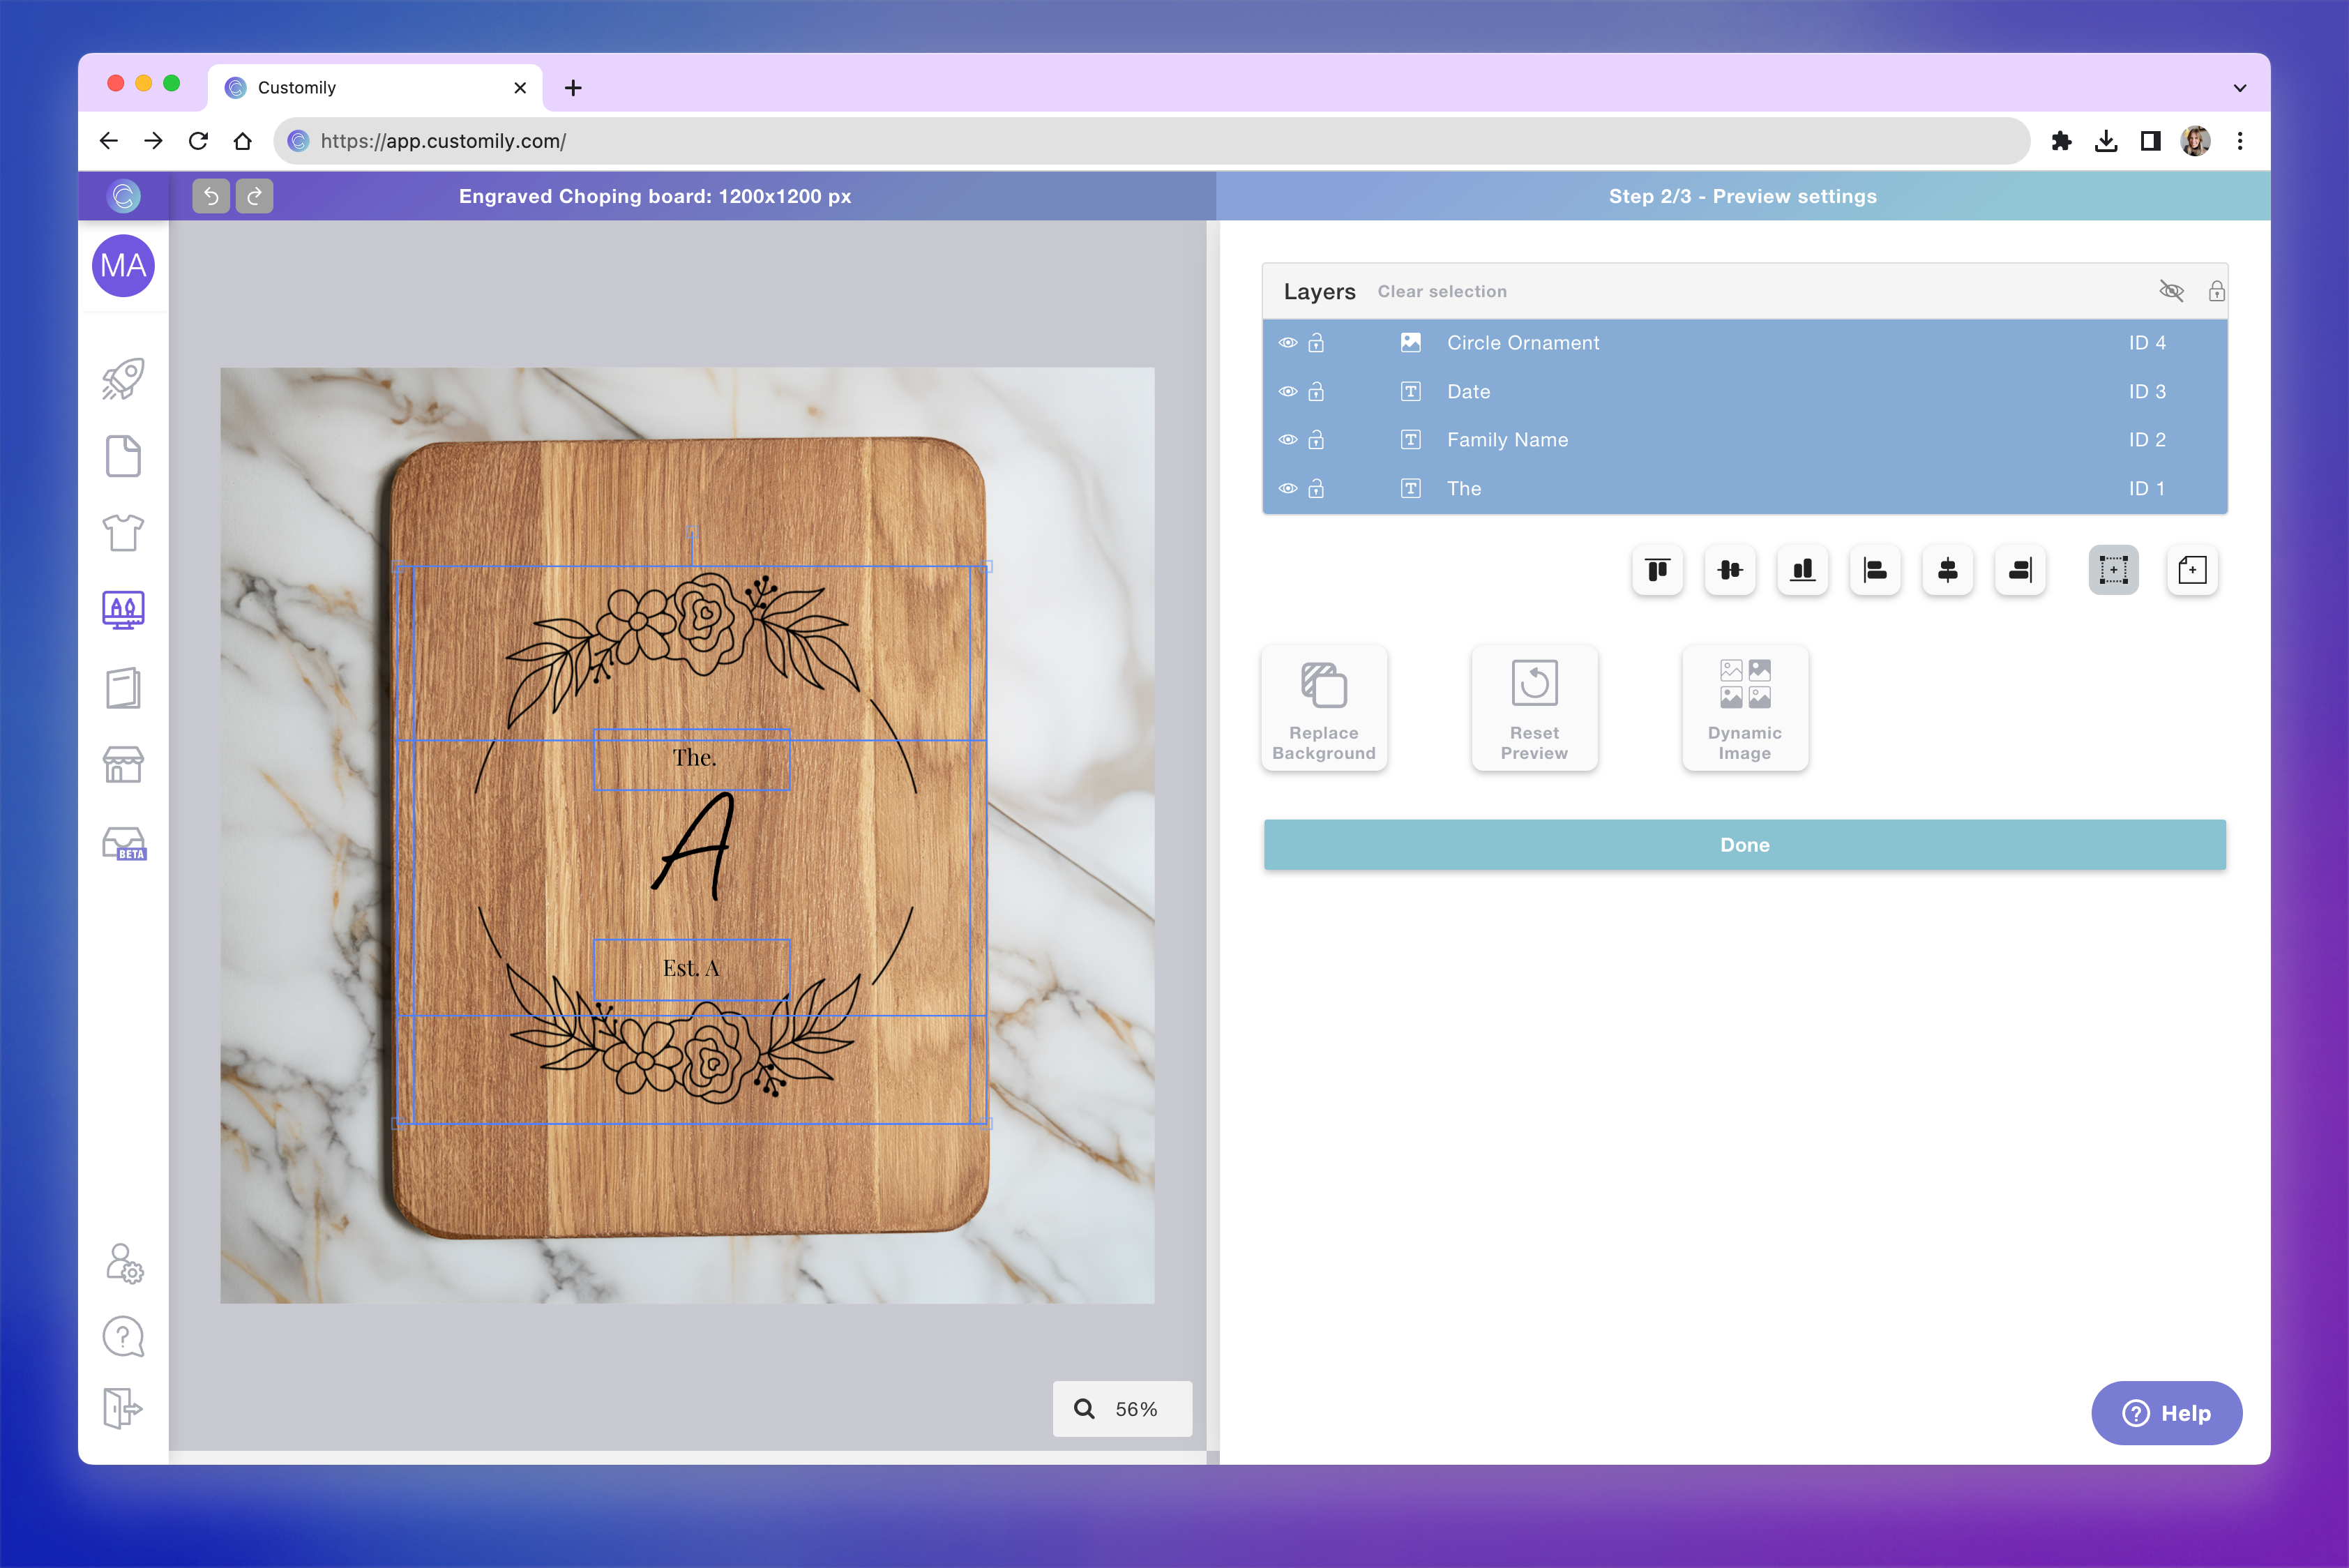Click the Clear selection link
The image size is (2349, 1568).
[1441, 292]
